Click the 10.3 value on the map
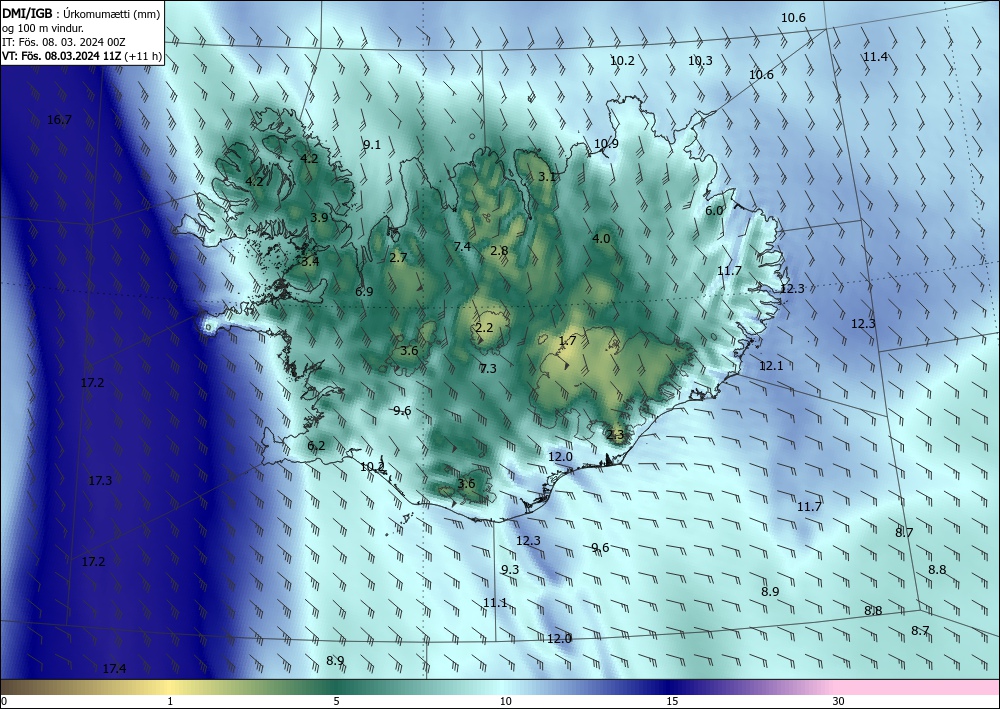This screenshot has width=1000, height=709. (700, 61)
